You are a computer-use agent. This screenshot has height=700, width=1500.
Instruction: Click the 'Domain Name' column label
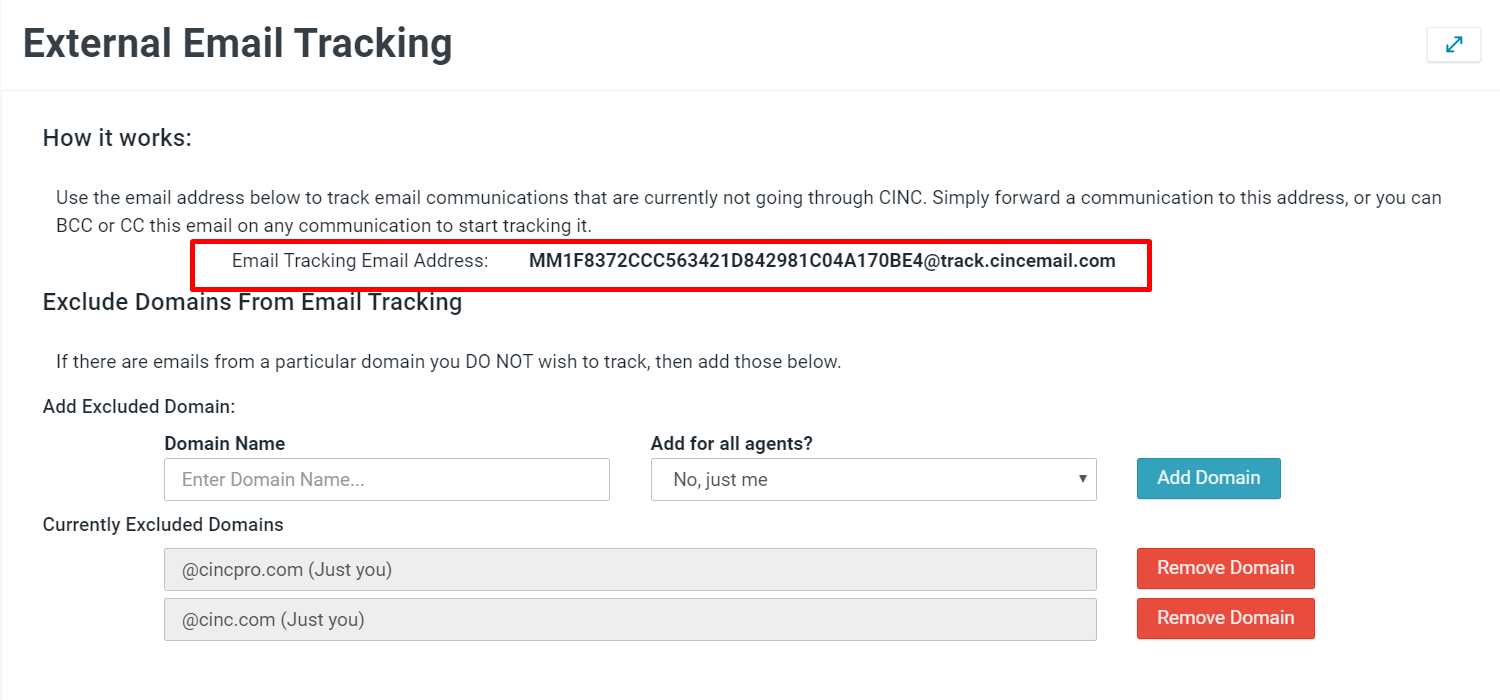pos(224,443)
